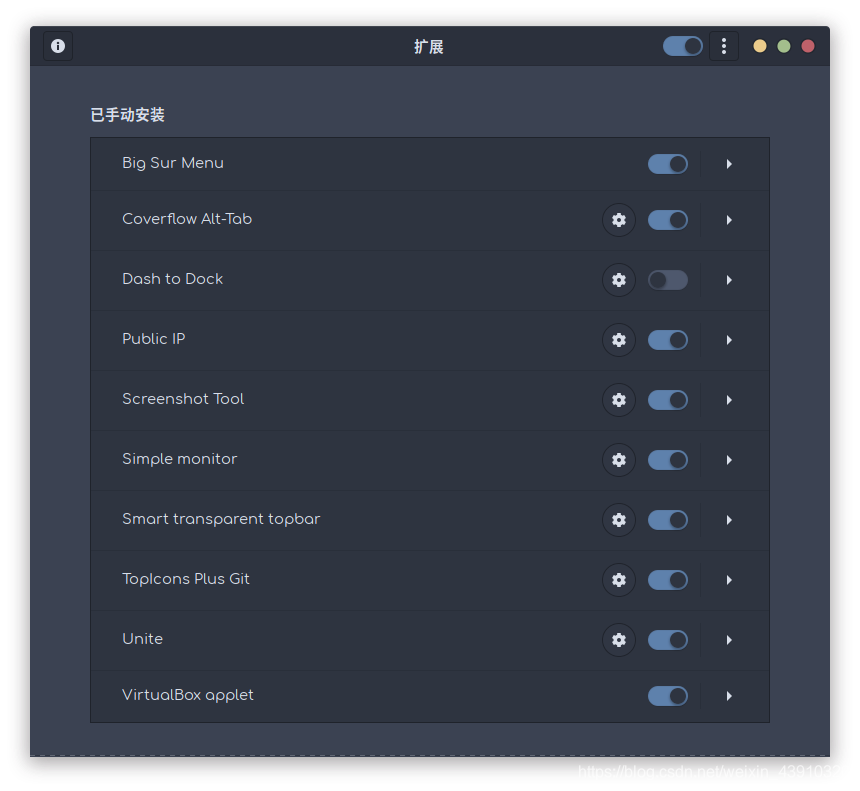Open Unite settings gear
Image resolution: width=860 pixels, height=791 pixels.
[x=619, y=640]
